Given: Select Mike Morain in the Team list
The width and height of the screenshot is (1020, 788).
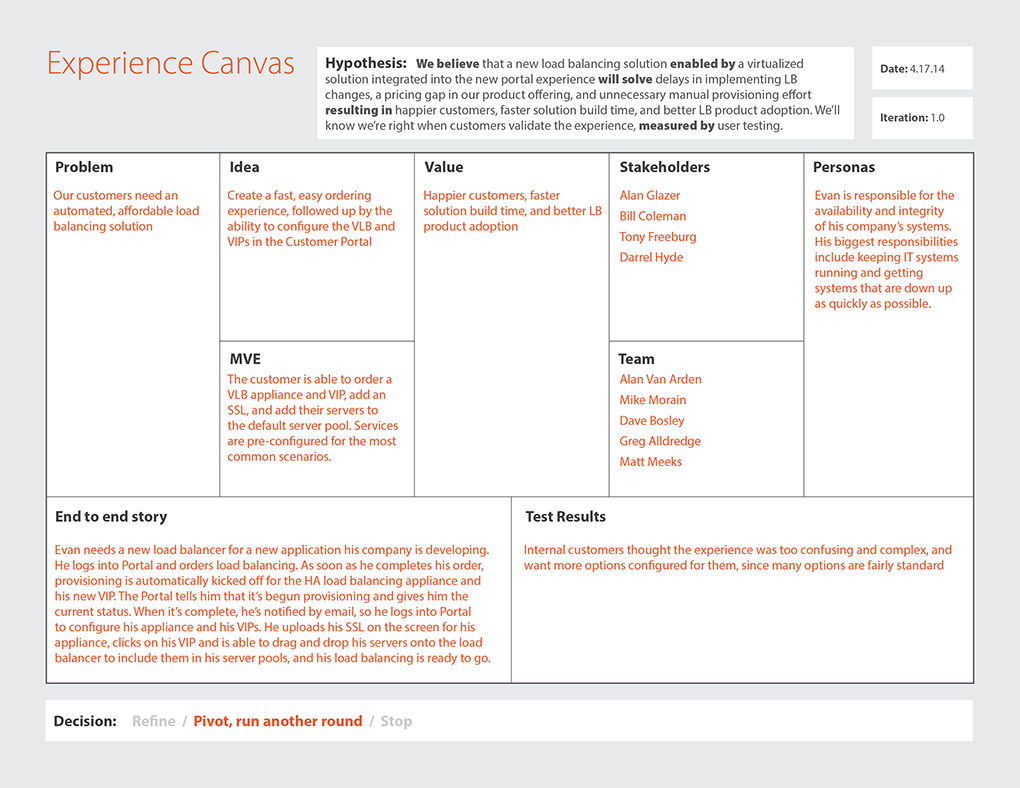Looking at the screenshot, I should (652, 400).
